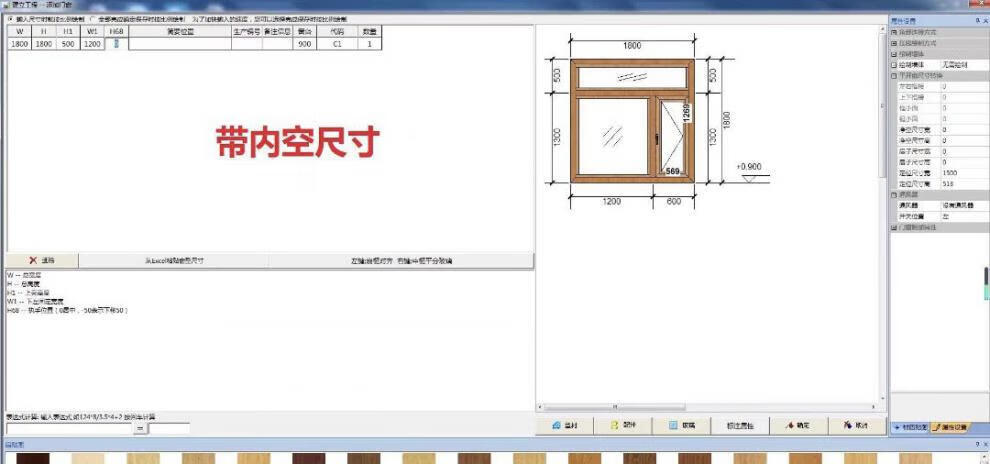Collapse the first section in properties panel
Screen dimensions: 990x464
[894, 33]
